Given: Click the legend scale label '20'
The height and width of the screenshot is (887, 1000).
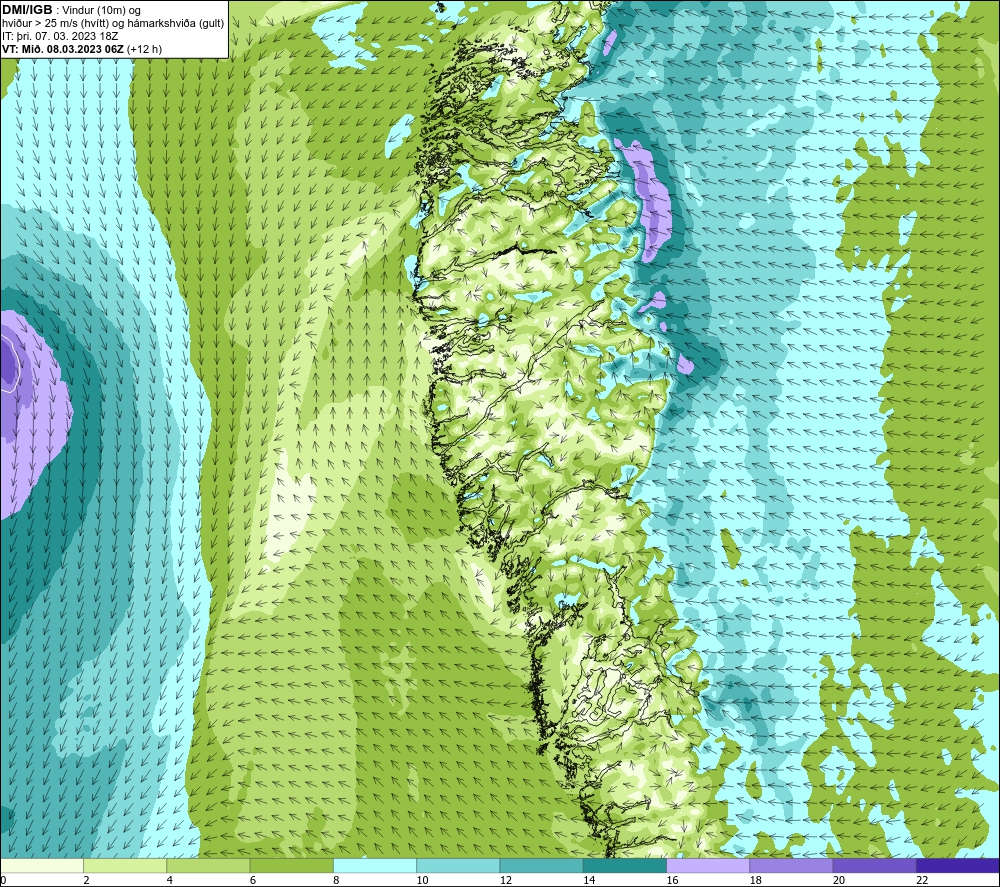Looking at the screenshot, I should click(839, 880).
